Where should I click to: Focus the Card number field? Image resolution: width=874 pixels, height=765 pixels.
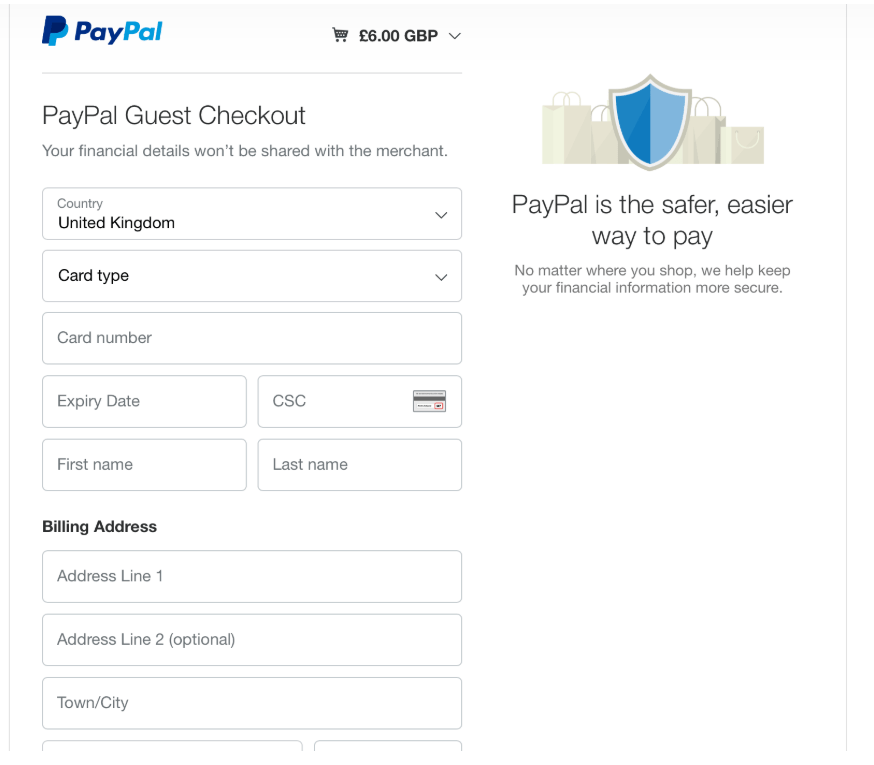click(252, 338)
